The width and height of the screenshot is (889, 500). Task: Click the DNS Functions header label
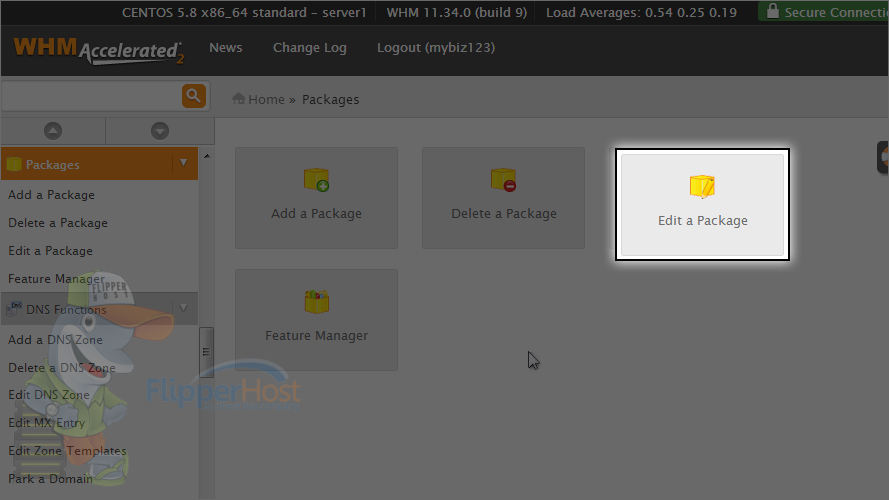(x=66, y=310)
